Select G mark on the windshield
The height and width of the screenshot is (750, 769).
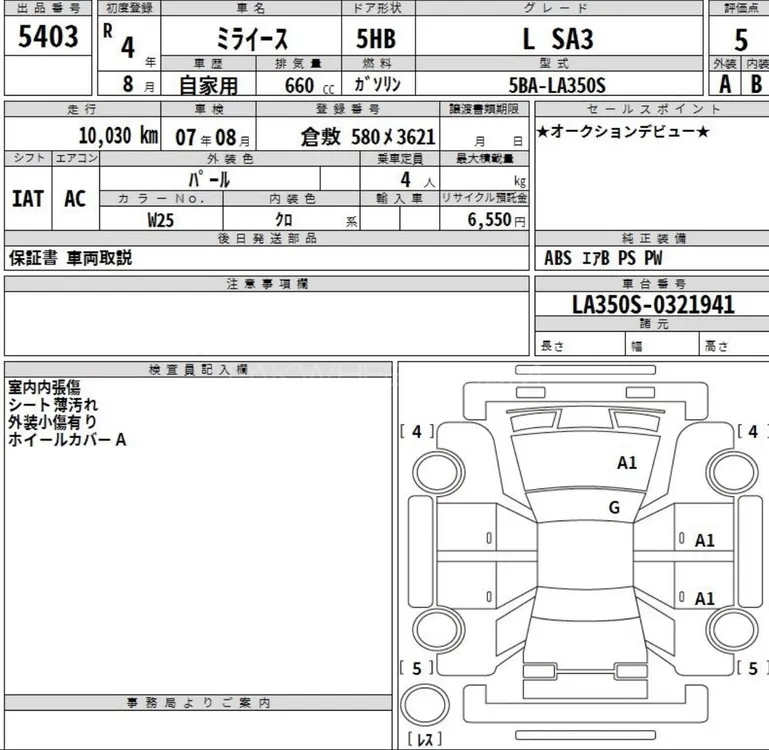(614, 508)
